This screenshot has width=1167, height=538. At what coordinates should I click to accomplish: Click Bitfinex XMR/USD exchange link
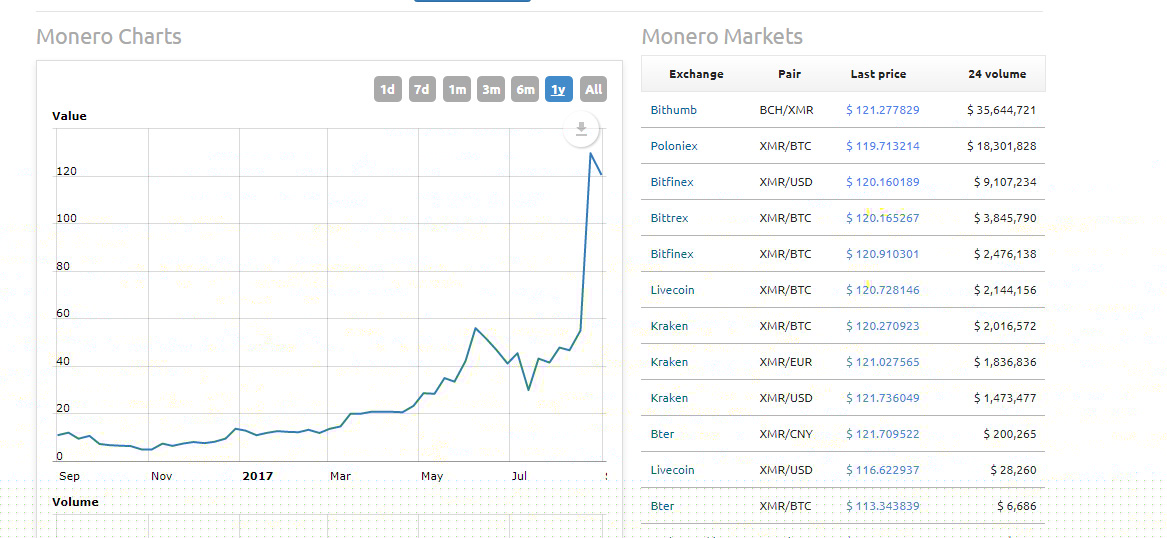[672, 182]
